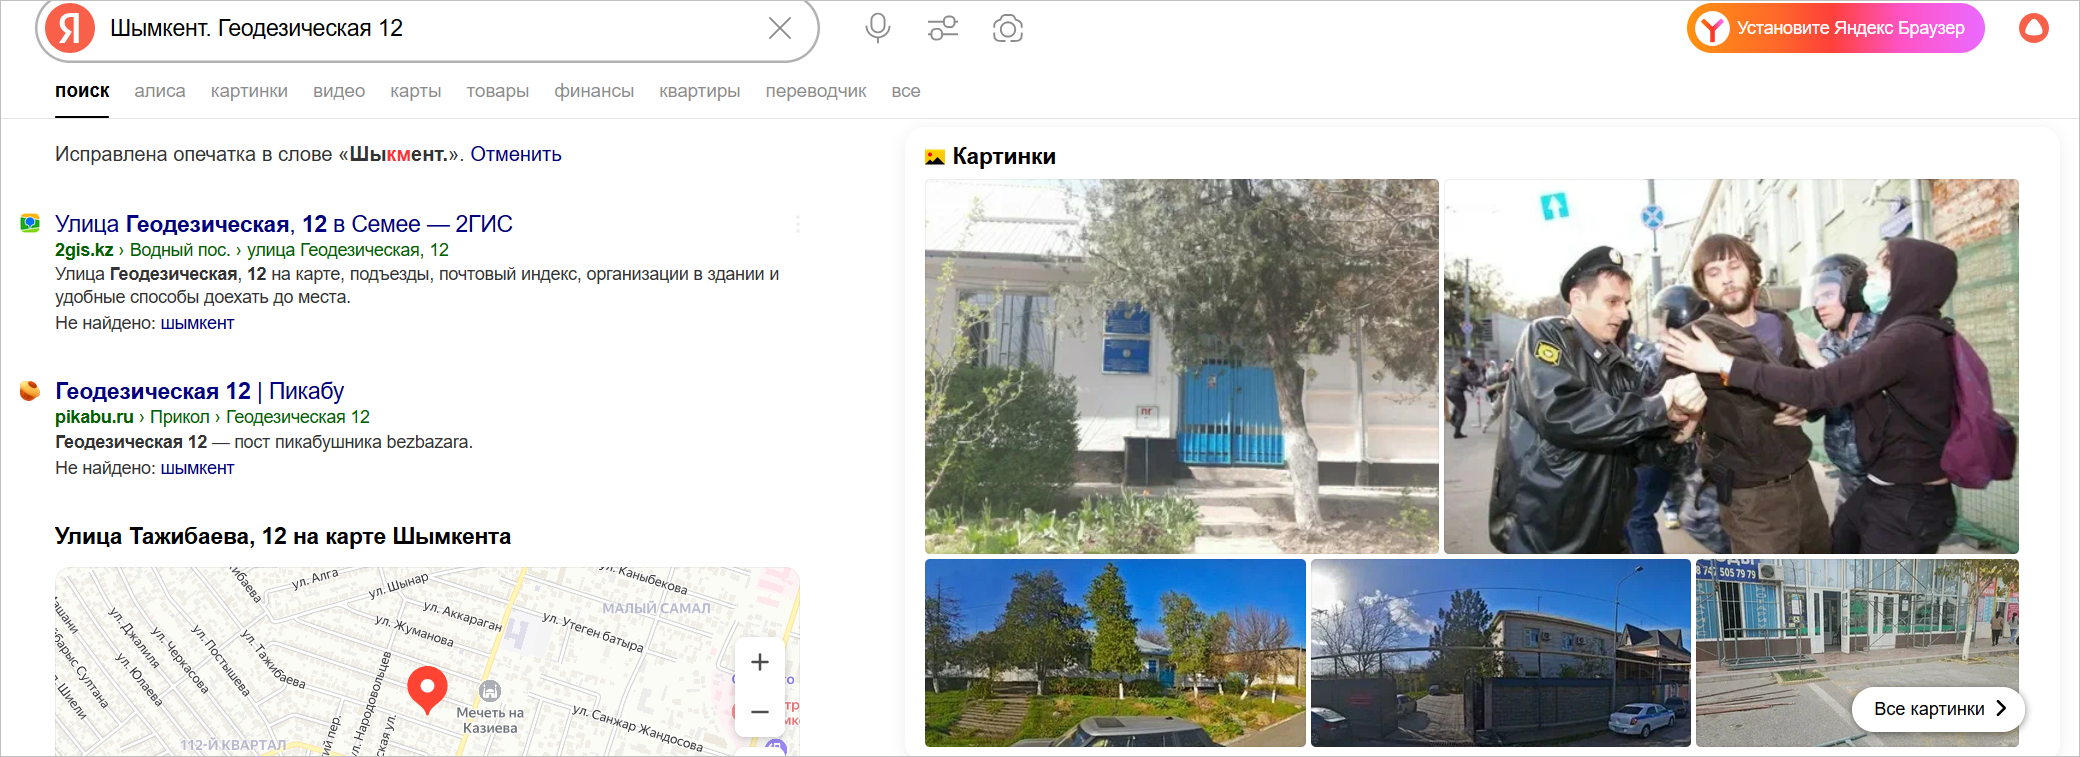The width and height of the screenshot is (2080, 757).
Task: Open the thumbnail of building with blue gate
Action: (1182, 366)
